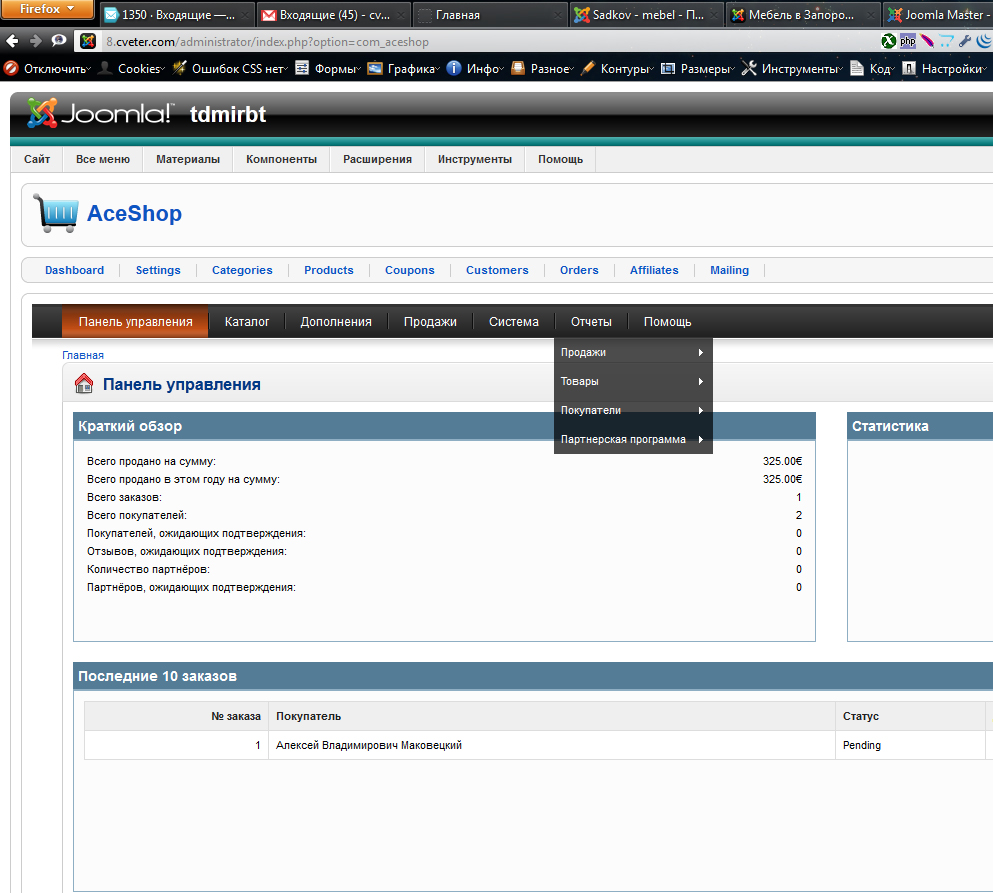Open the Firefox application menu dropdown
The width and height of the screenshot is (993, 893).
click(x=48, y=10)
